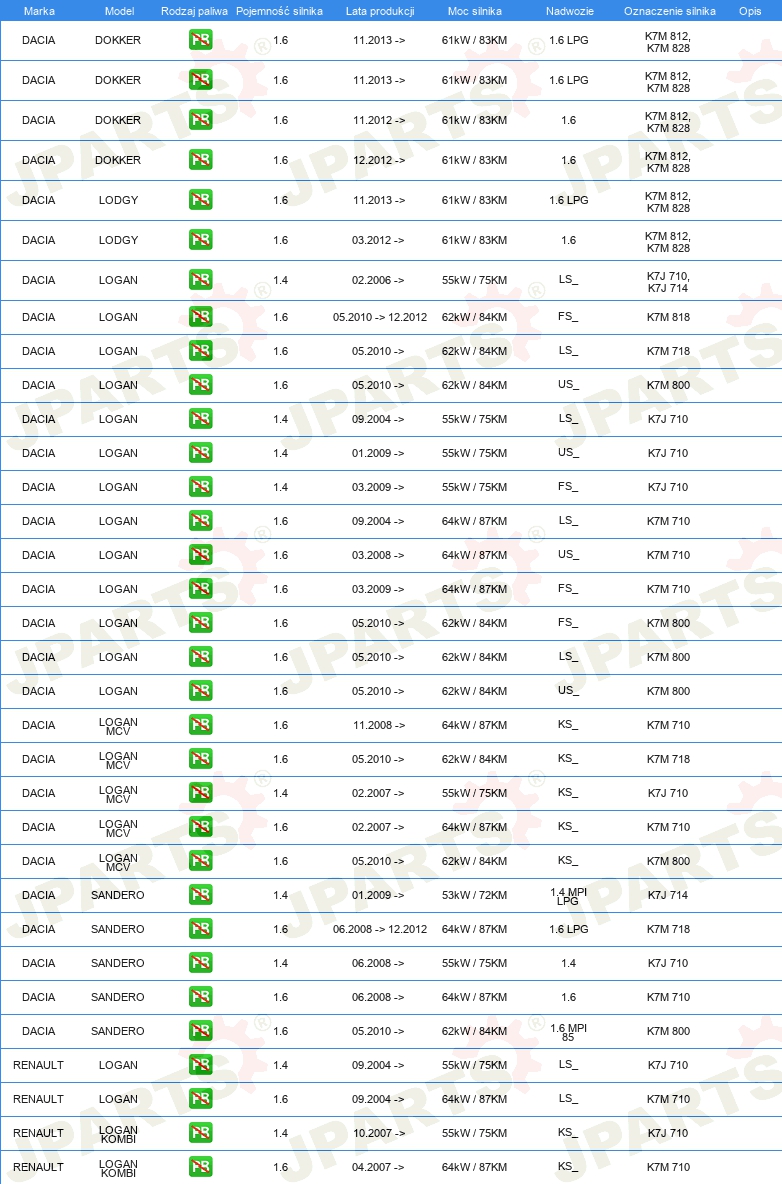782x1184 pixels.
Task: Select the '02.2006 ->' production date cell
Action: [378, 280]
